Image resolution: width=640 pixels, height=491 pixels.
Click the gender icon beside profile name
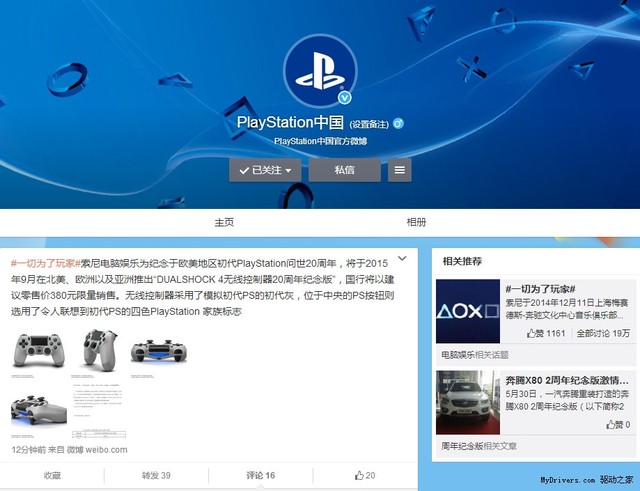(398, 123)
